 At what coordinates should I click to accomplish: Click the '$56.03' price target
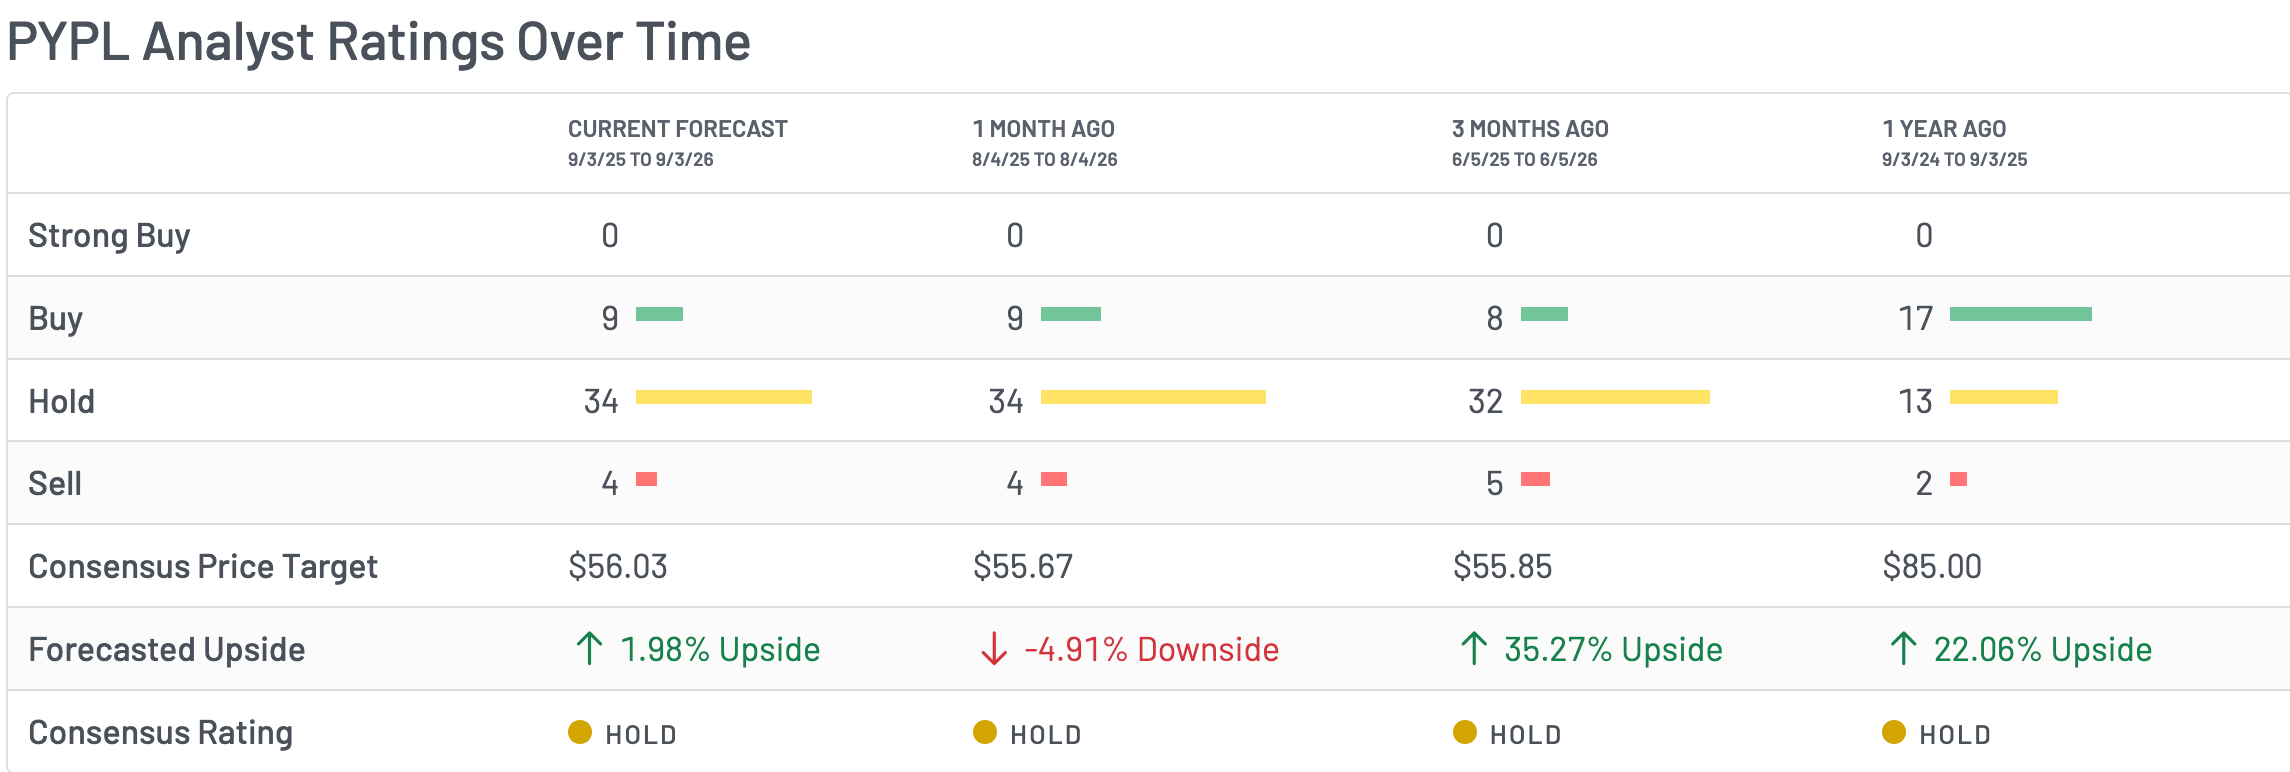click(618, 567)
